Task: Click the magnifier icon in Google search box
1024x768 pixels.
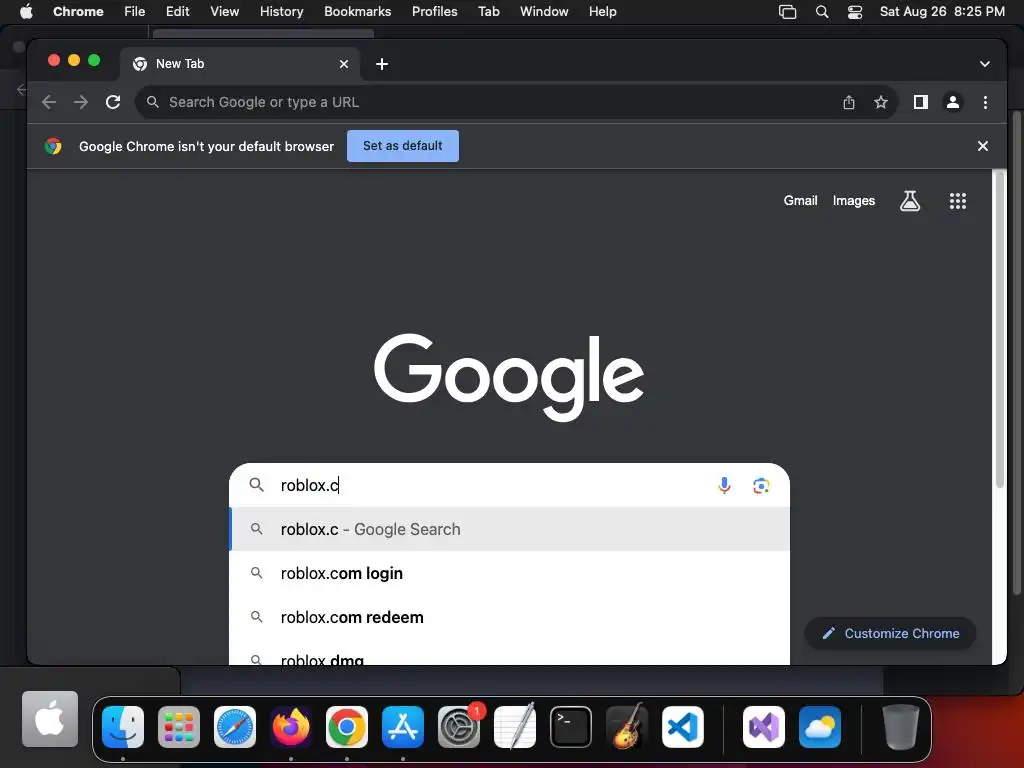Action: [x=257, y=485]
